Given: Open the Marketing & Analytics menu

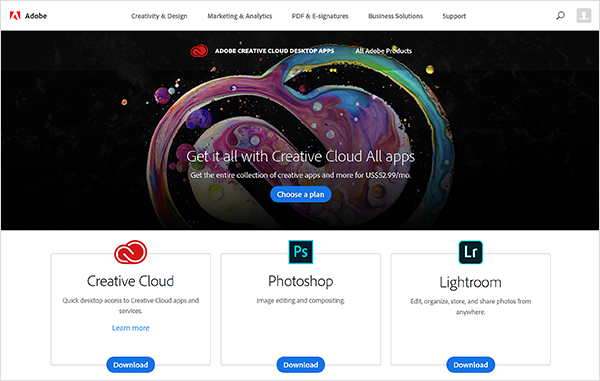Looking at the screenshot, I should click(240, 16).
